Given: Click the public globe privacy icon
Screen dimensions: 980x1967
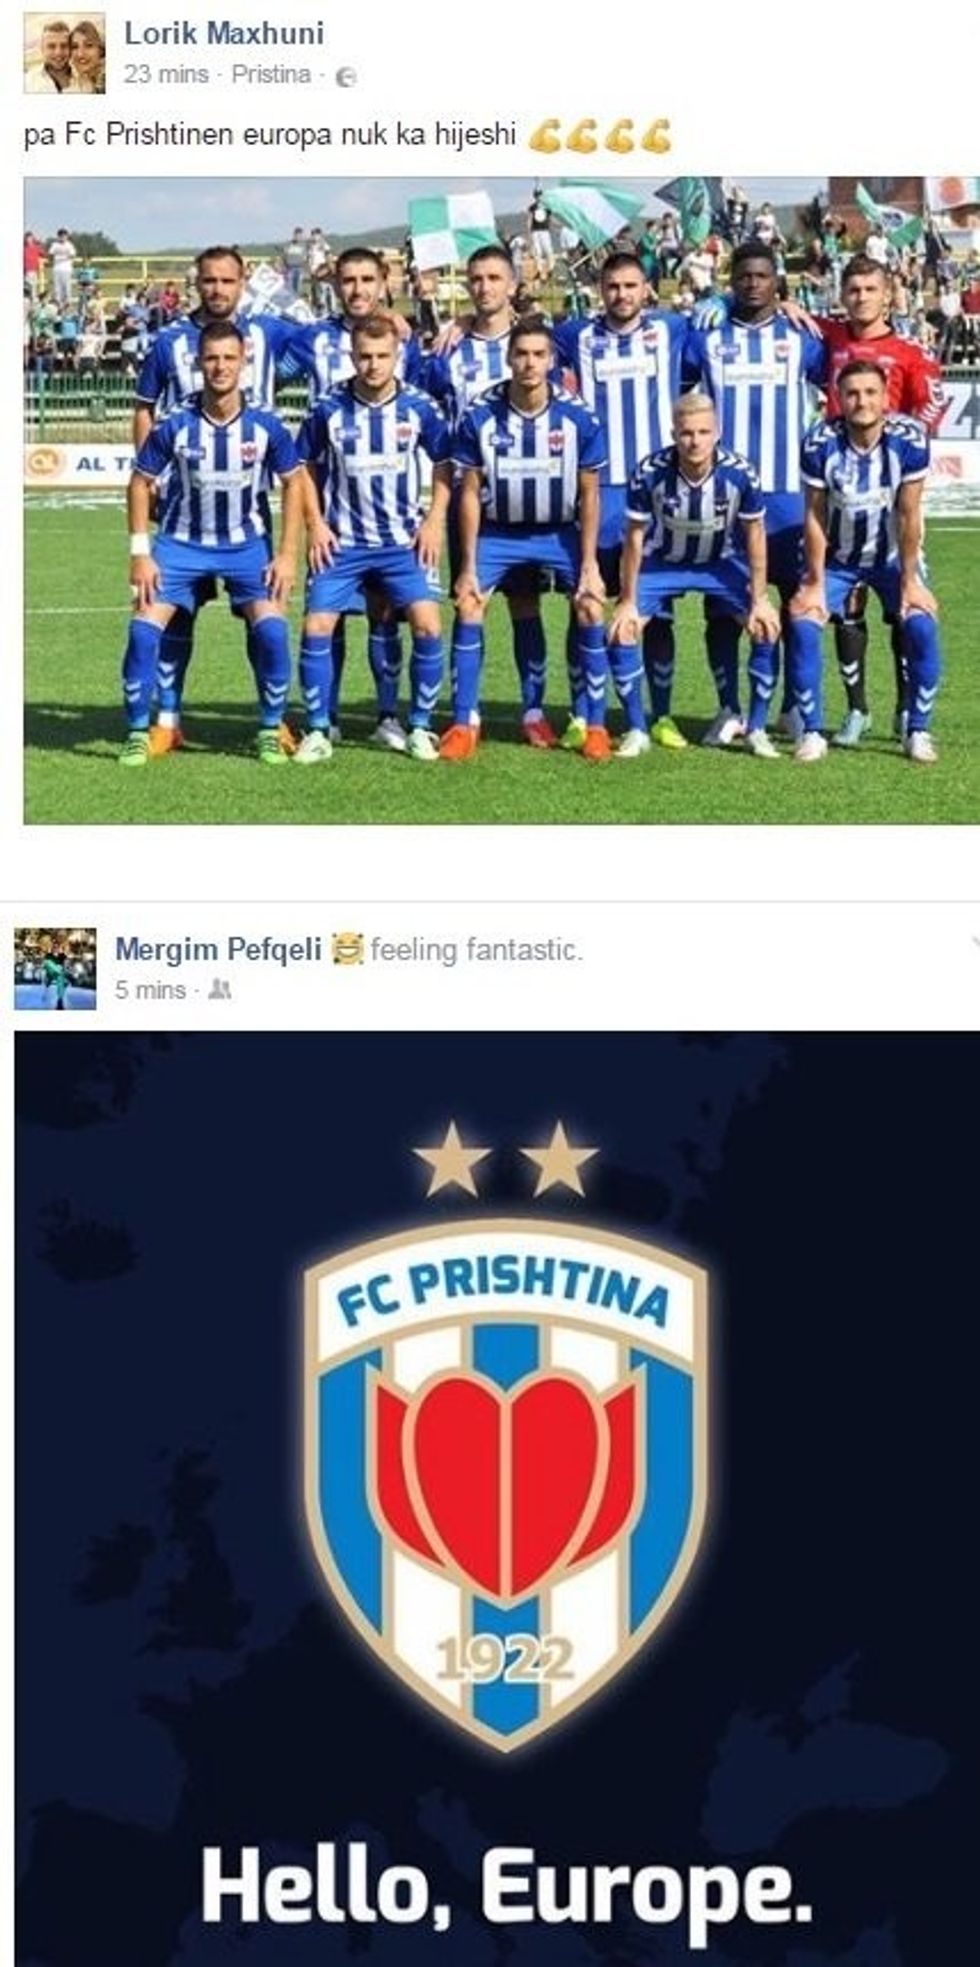Looking at the screenshot, I should (x=345, y=77).
